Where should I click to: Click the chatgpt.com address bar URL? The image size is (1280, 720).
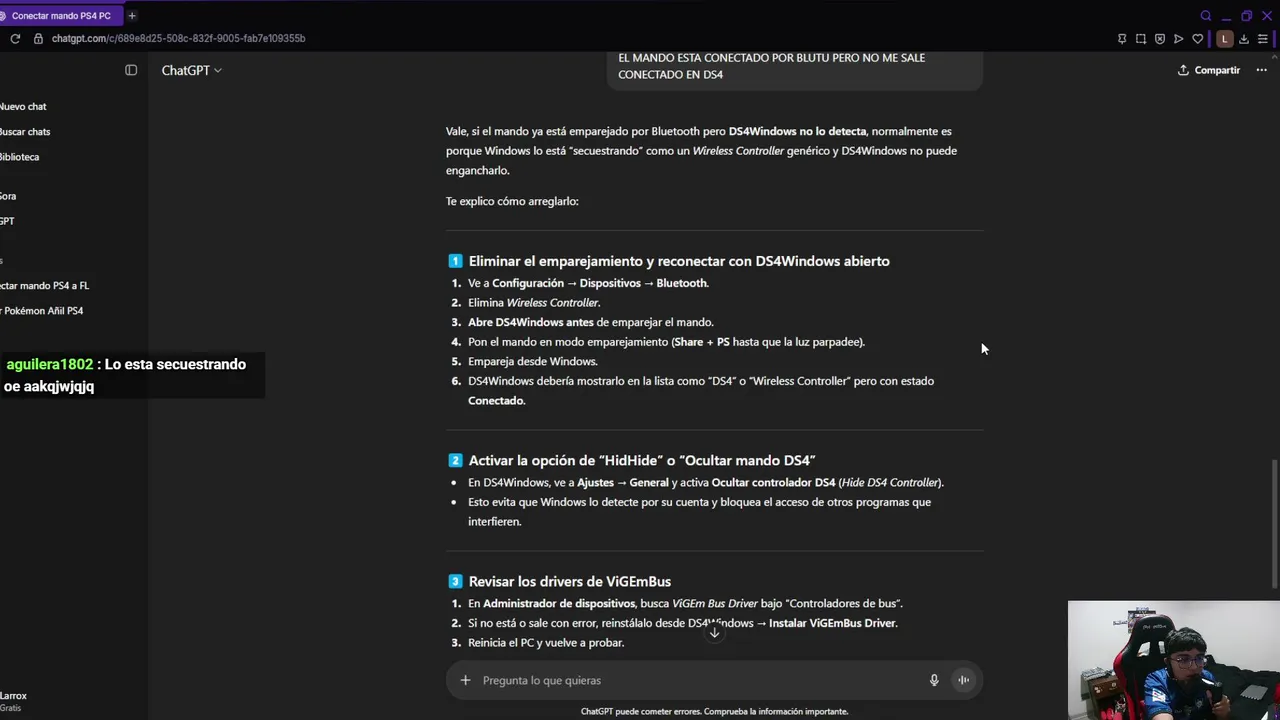click(178, 38)
